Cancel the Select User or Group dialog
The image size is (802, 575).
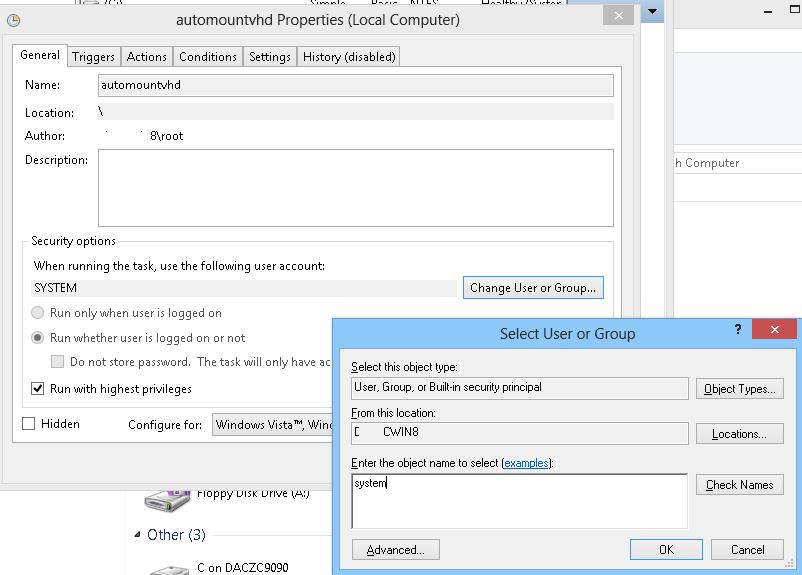click(x=747, y=549)
